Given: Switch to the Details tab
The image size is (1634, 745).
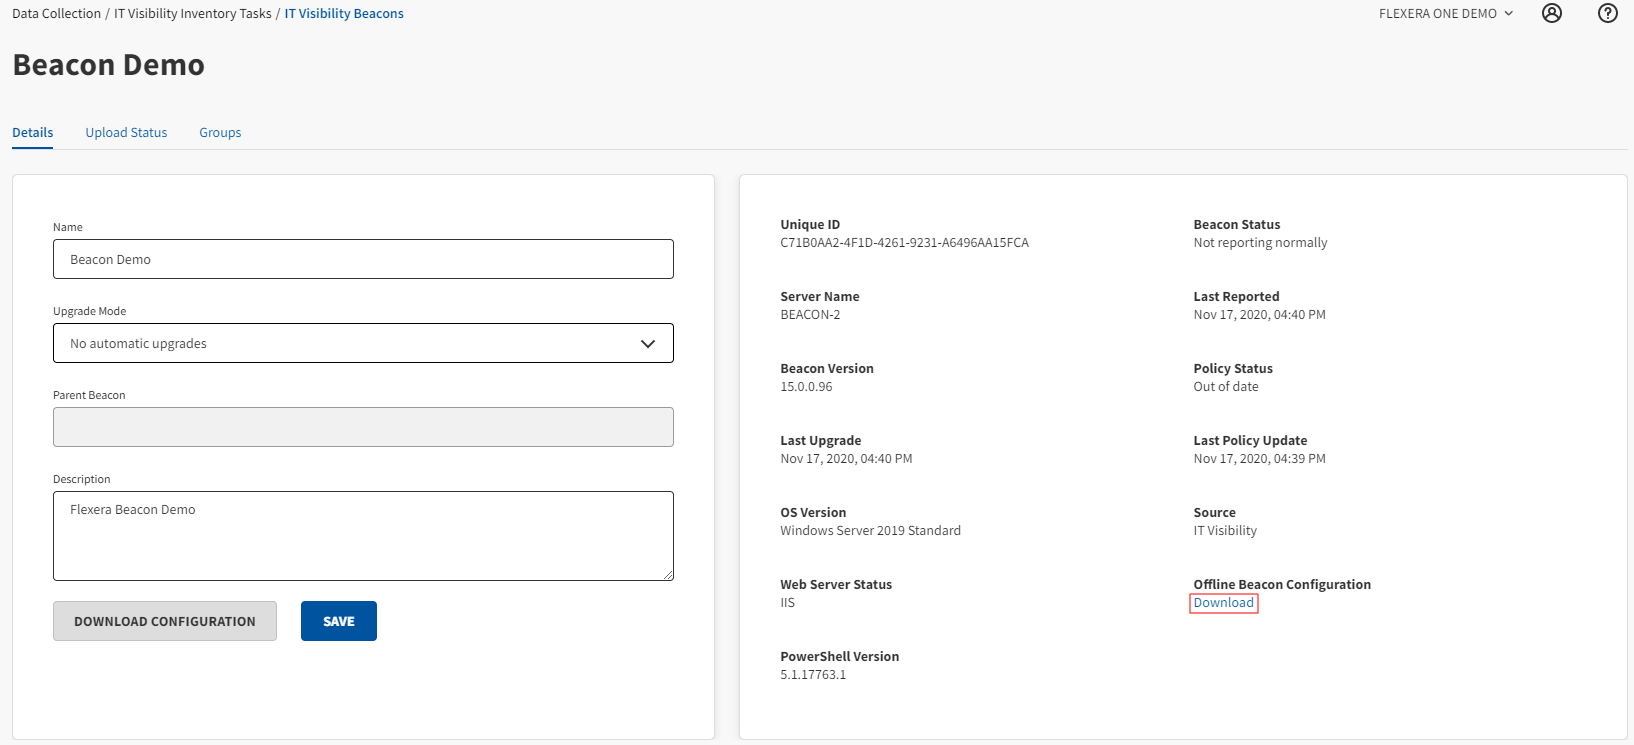Looking at the screenshot, I should 33,133.
